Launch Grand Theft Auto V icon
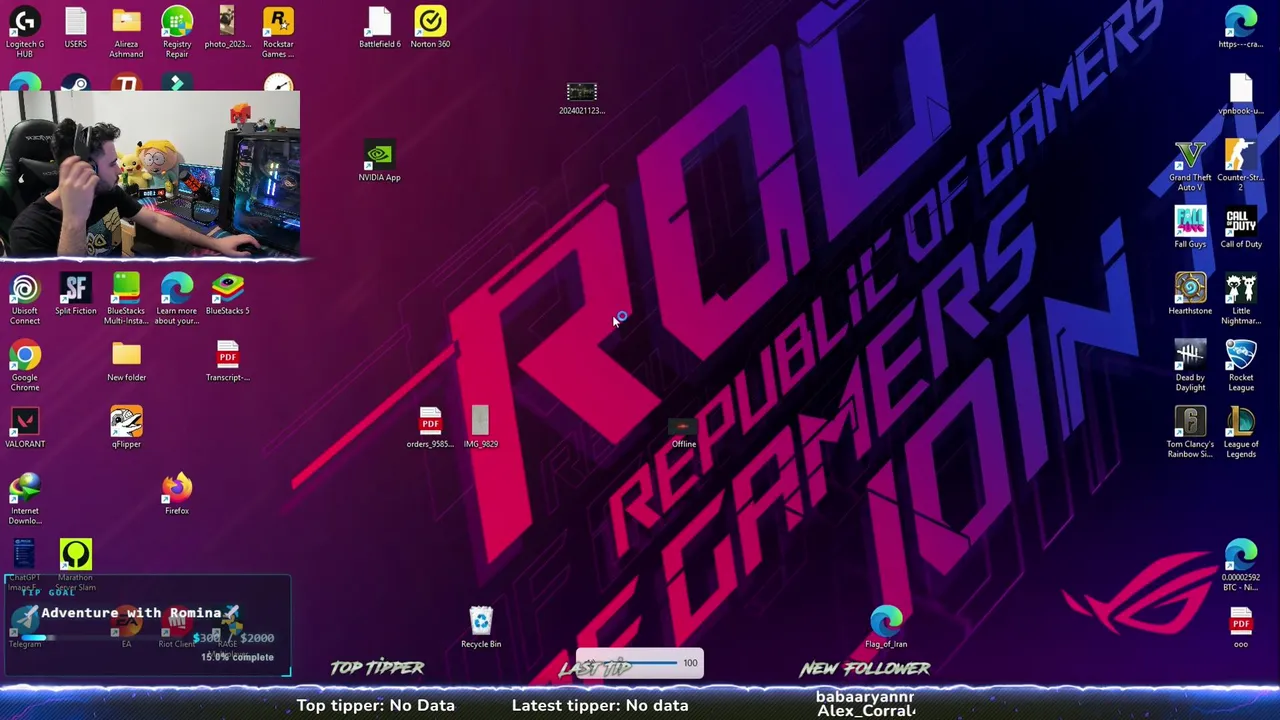1280x720 pixels. [x=1190, y=166]
